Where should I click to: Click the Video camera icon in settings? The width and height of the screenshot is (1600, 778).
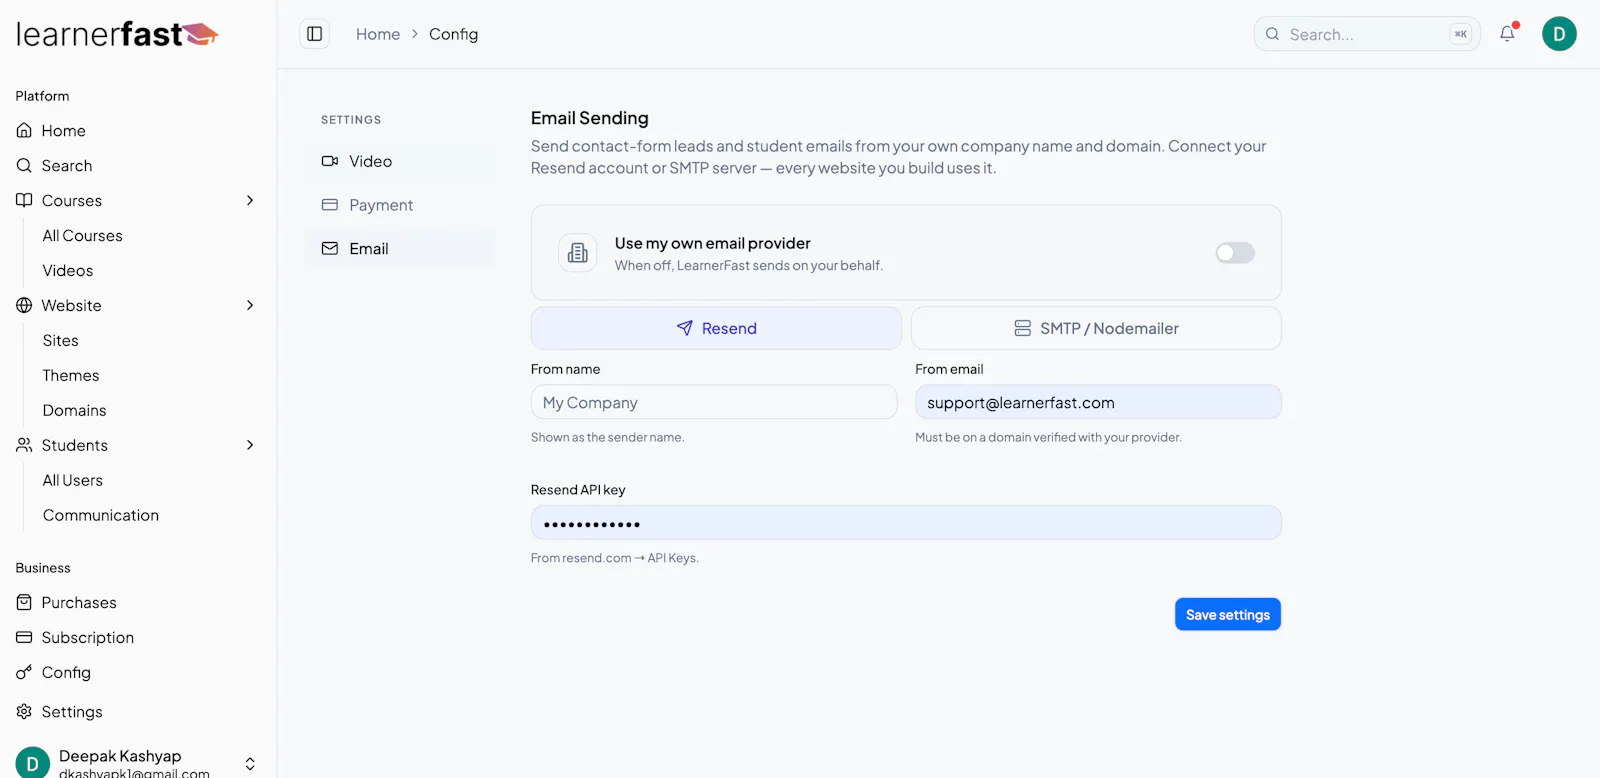(330, 161)
